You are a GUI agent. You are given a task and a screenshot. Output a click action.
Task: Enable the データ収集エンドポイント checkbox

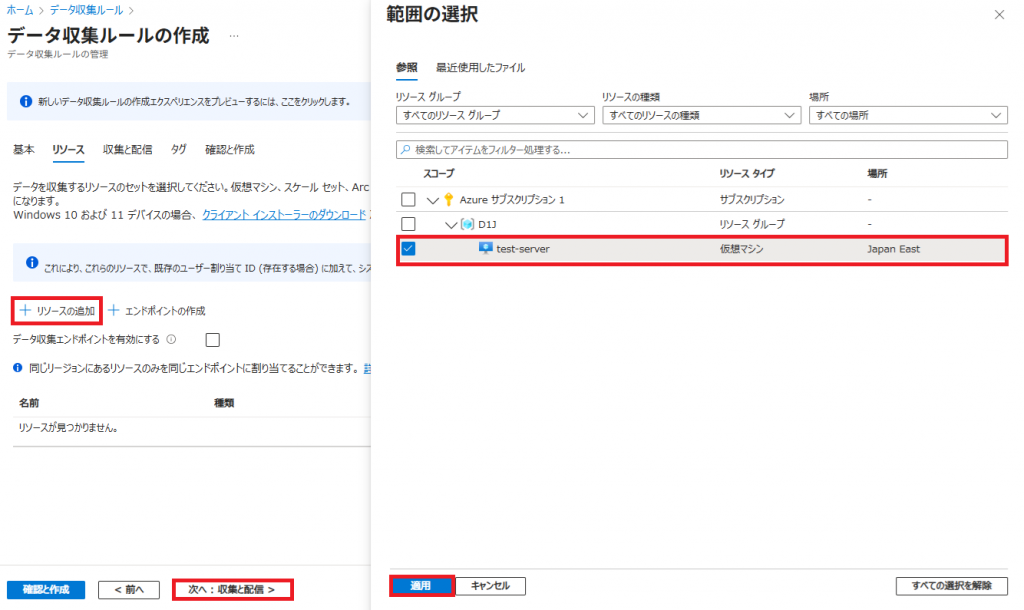tap(212, 340)
